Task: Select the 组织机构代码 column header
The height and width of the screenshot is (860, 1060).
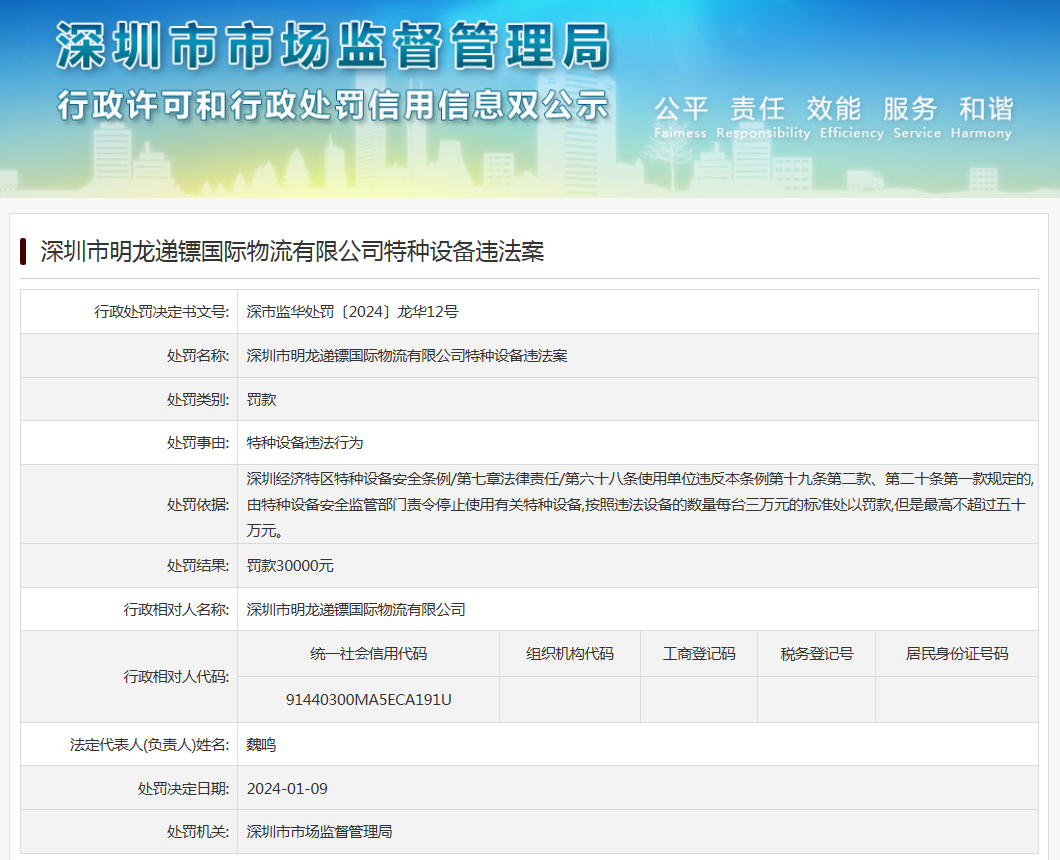Action: click(570, 654)
